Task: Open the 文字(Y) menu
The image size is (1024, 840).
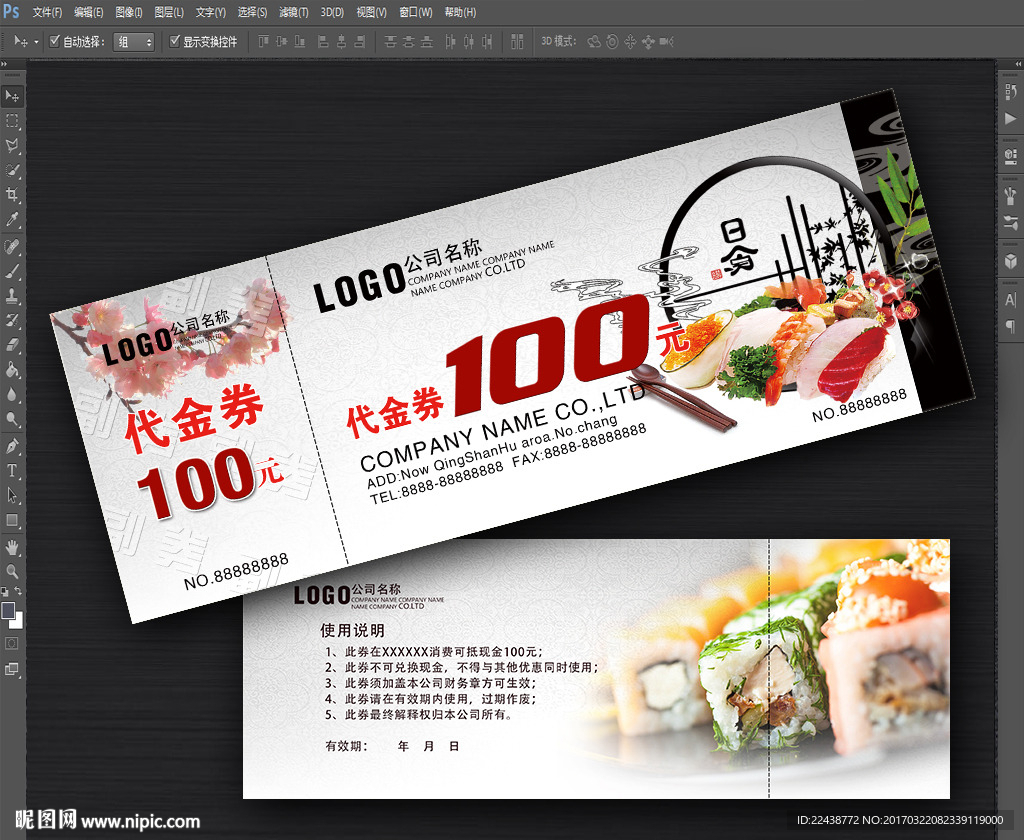Action: [210, 12]
